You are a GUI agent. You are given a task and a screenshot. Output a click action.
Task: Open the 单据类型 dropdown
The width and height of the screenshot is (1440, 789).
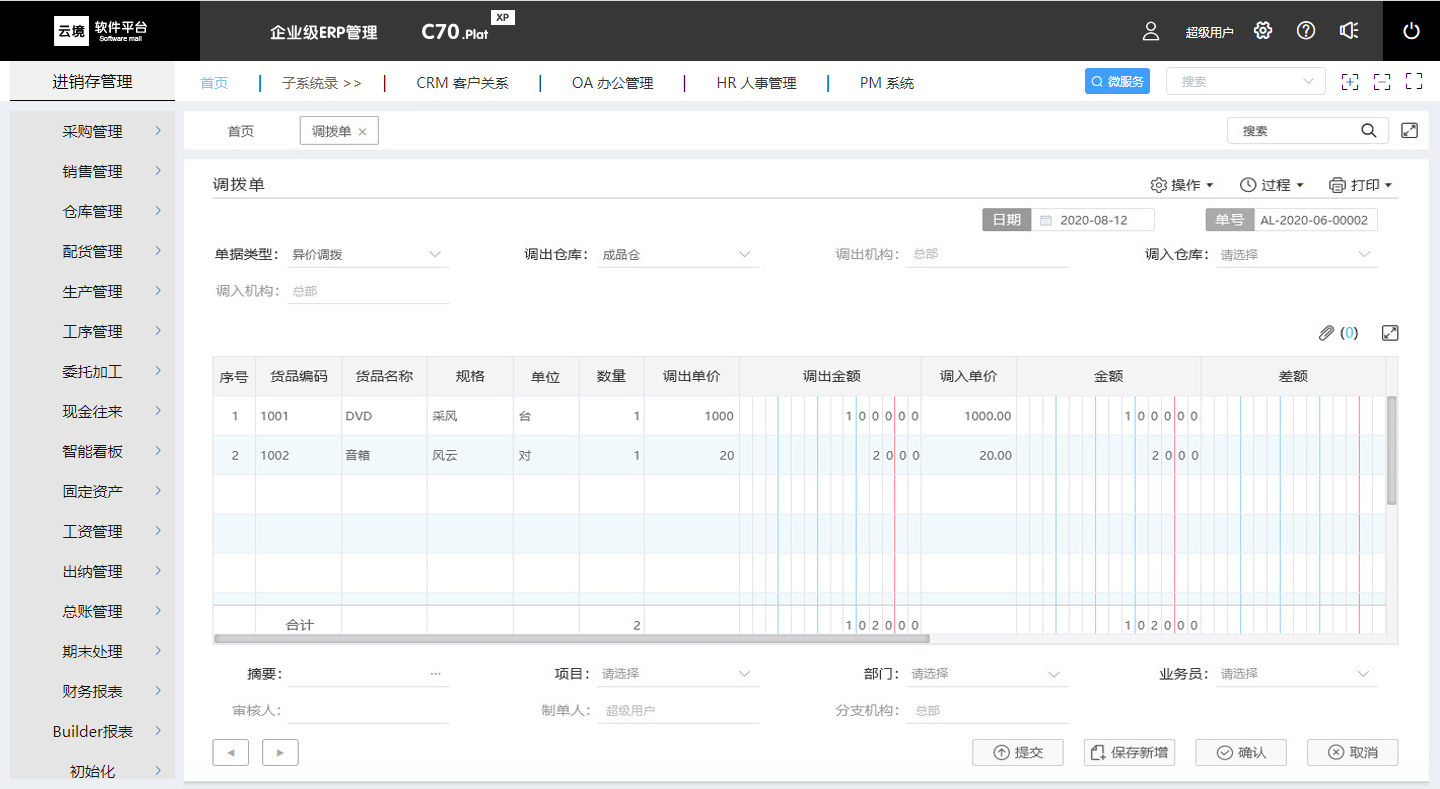[x=368, y=255]
